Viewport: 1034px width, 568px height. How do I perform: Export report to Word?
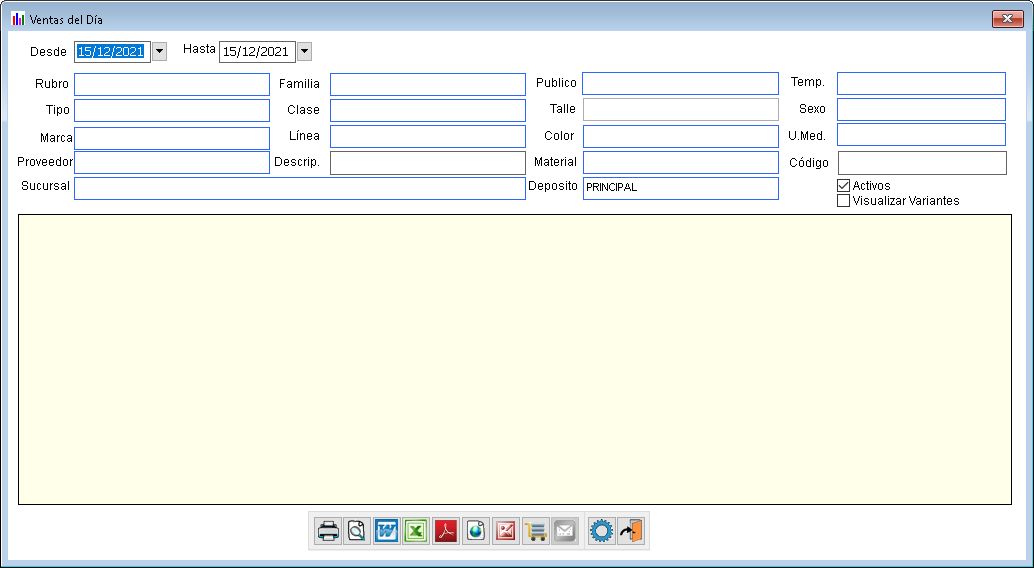click(386, 531)
